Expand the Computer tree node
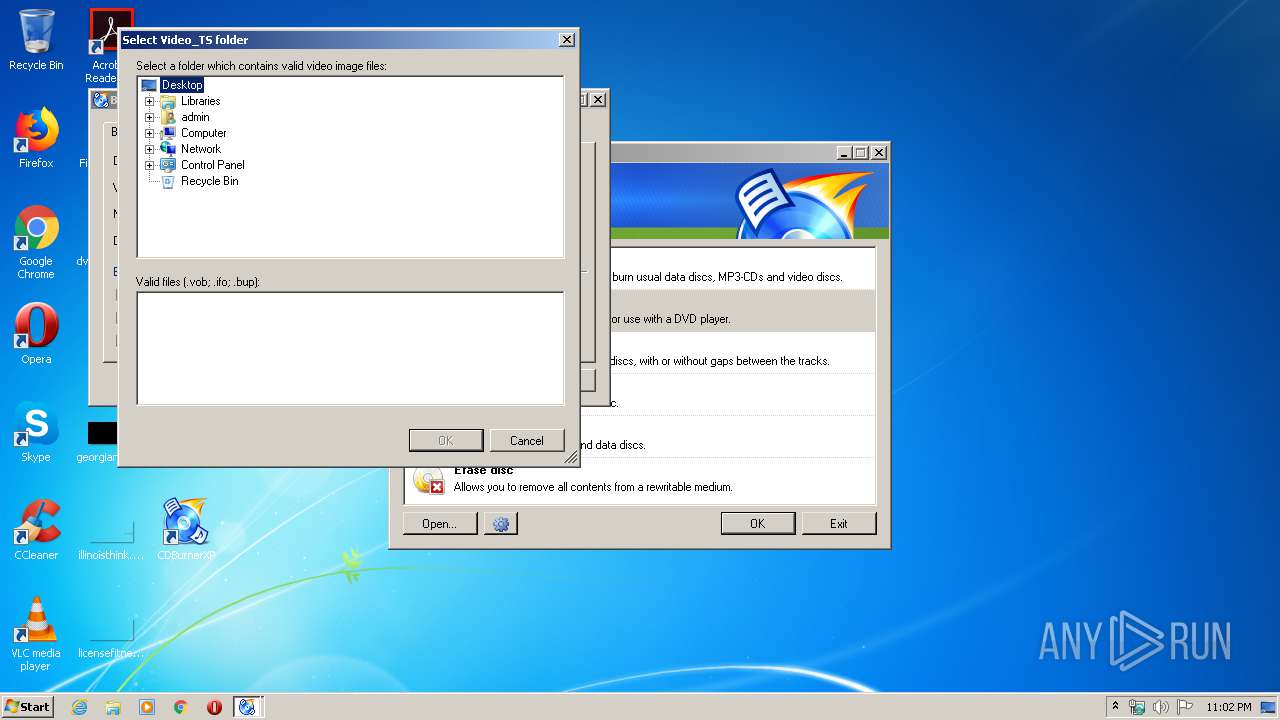The height and width of the screenshot is (720, 1280). 150,133
